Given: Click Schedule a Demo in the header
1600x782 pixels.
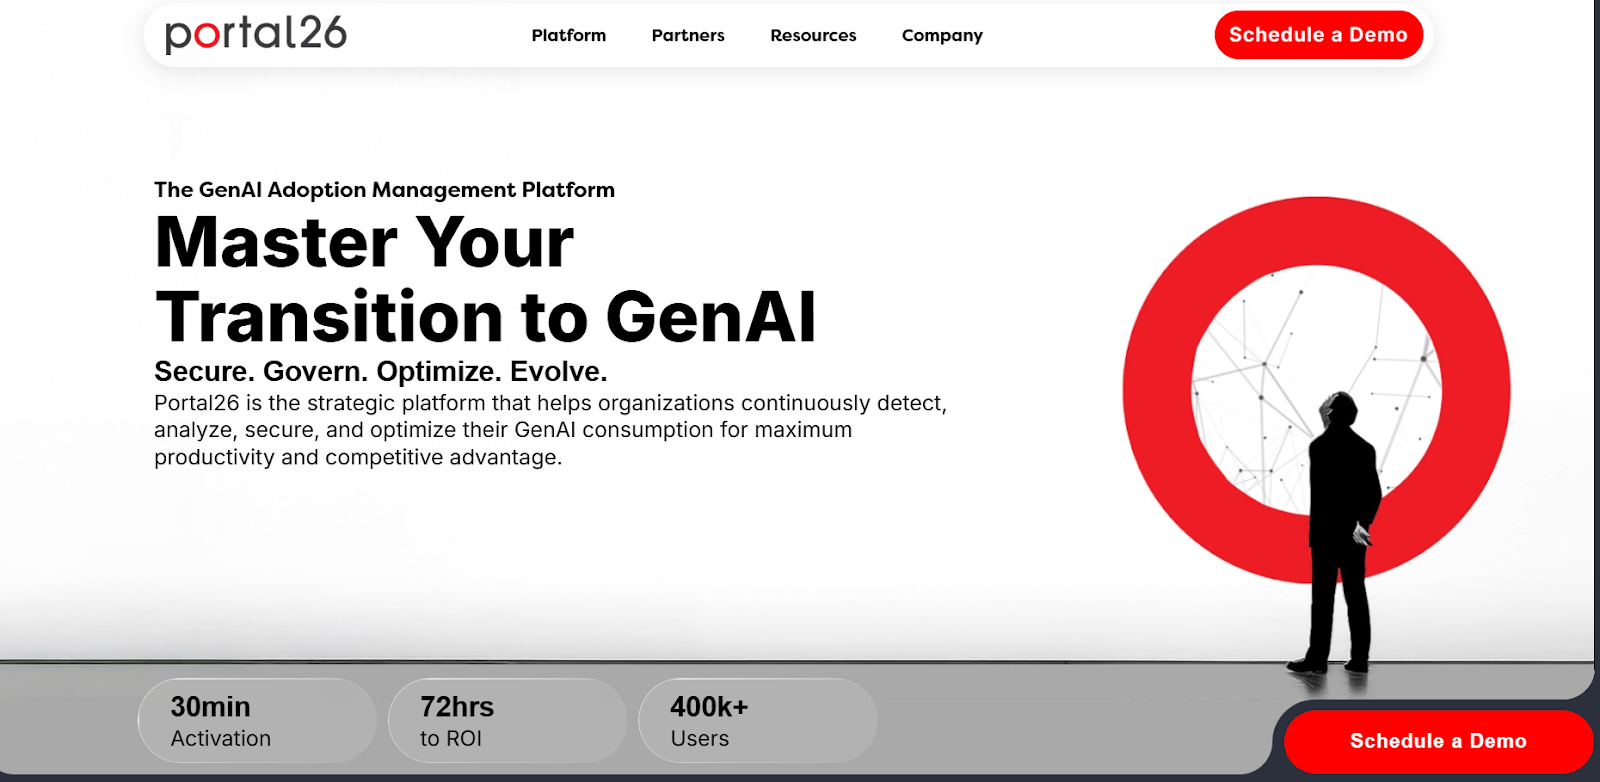Looking at the screenshot, I should pos(1318,35).
